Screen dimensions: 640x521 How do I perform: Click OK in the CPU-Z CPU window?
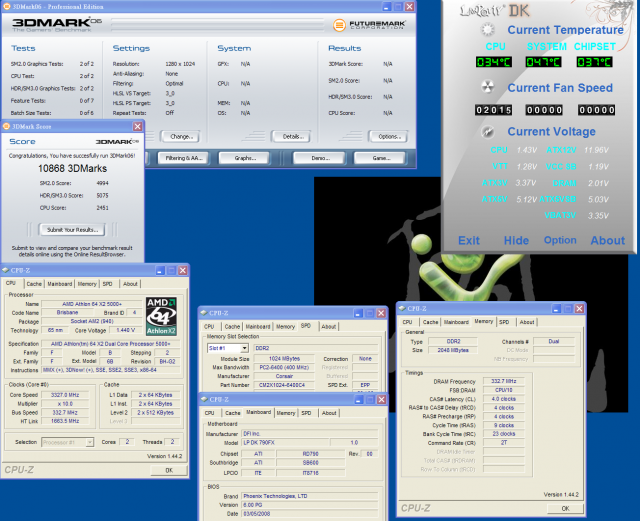[x=169, y=470]
